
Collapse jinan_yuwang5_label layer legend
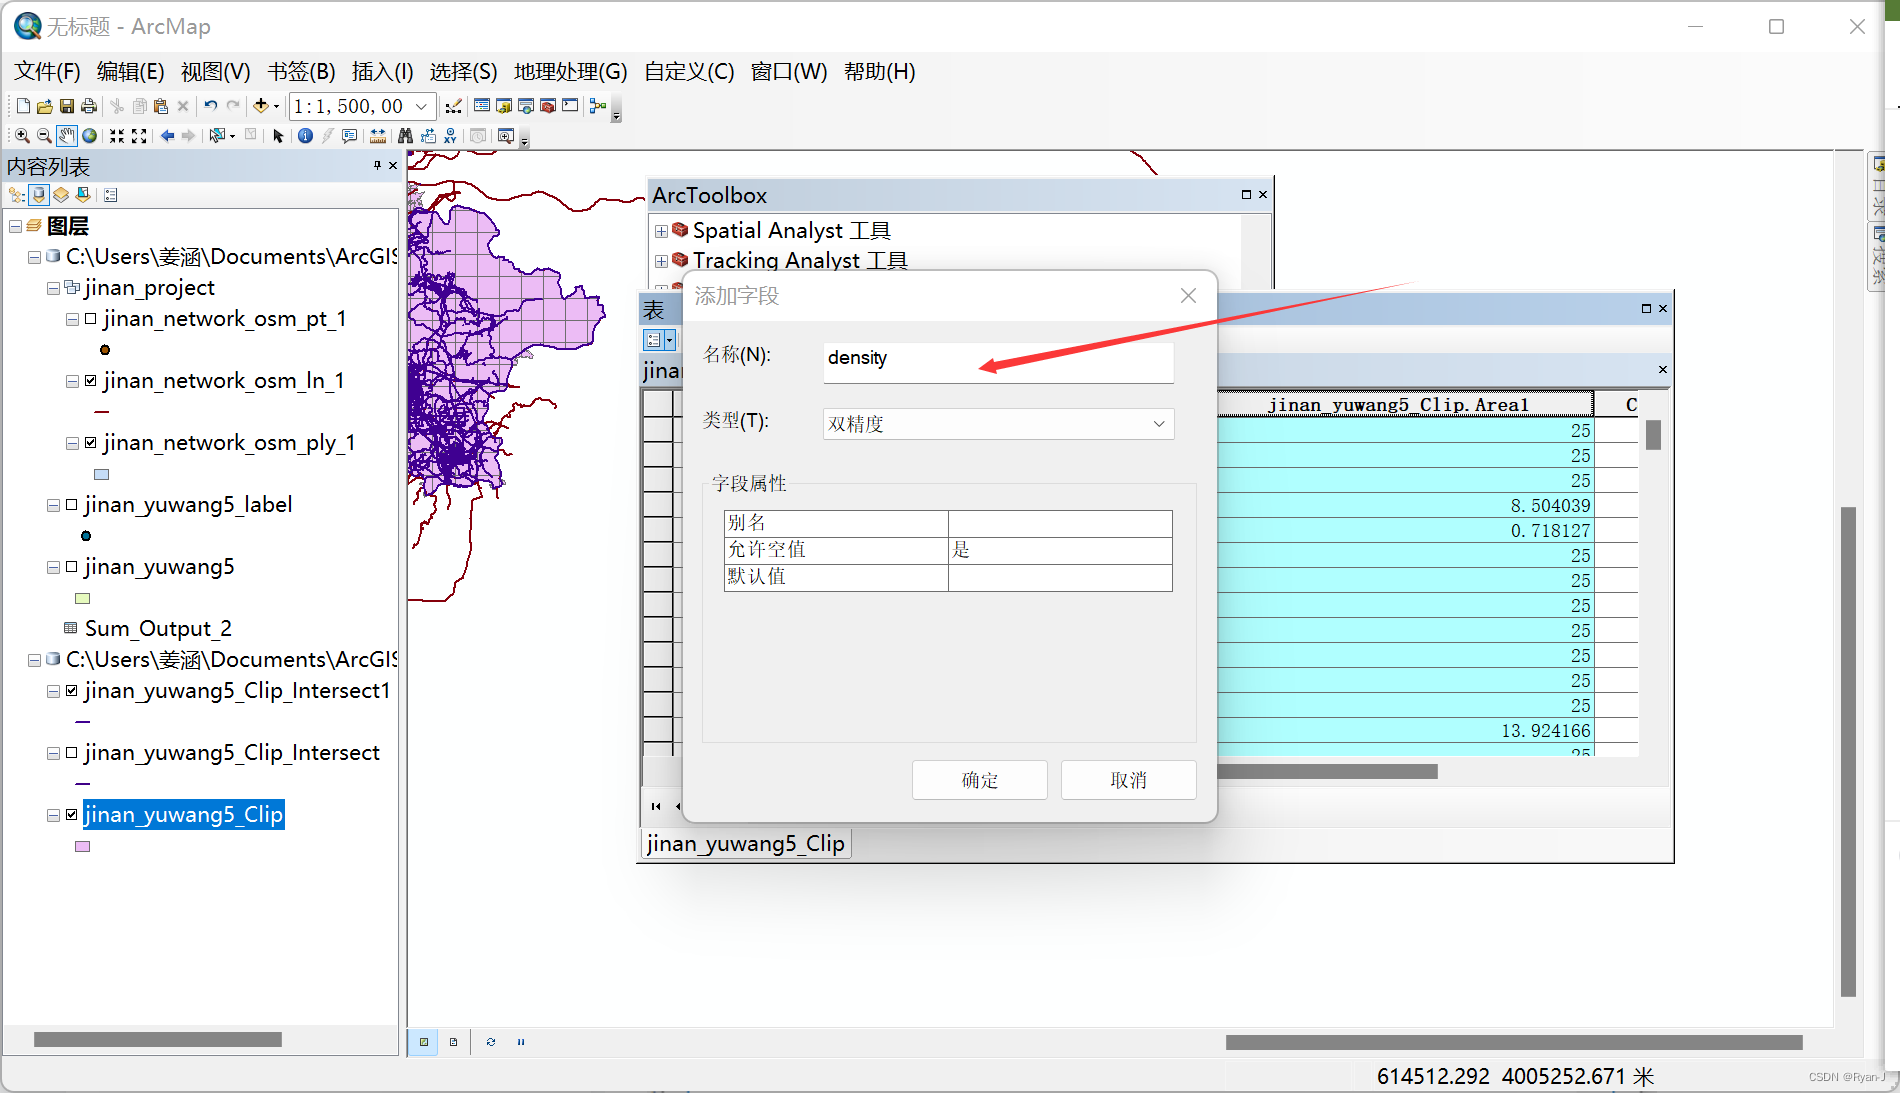(53, 505)
